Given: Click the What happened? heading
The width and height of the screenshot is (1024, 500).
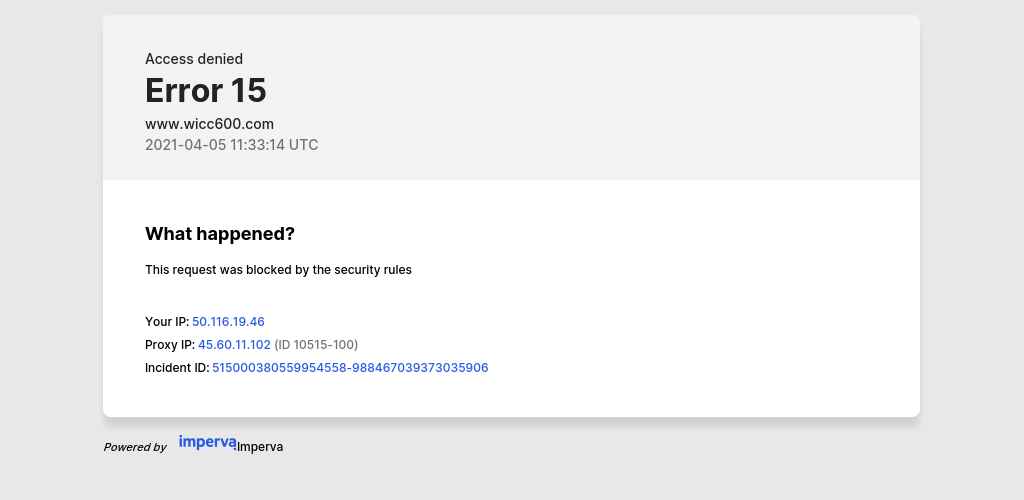Looking at the screenshot, I should pos(220,234).
